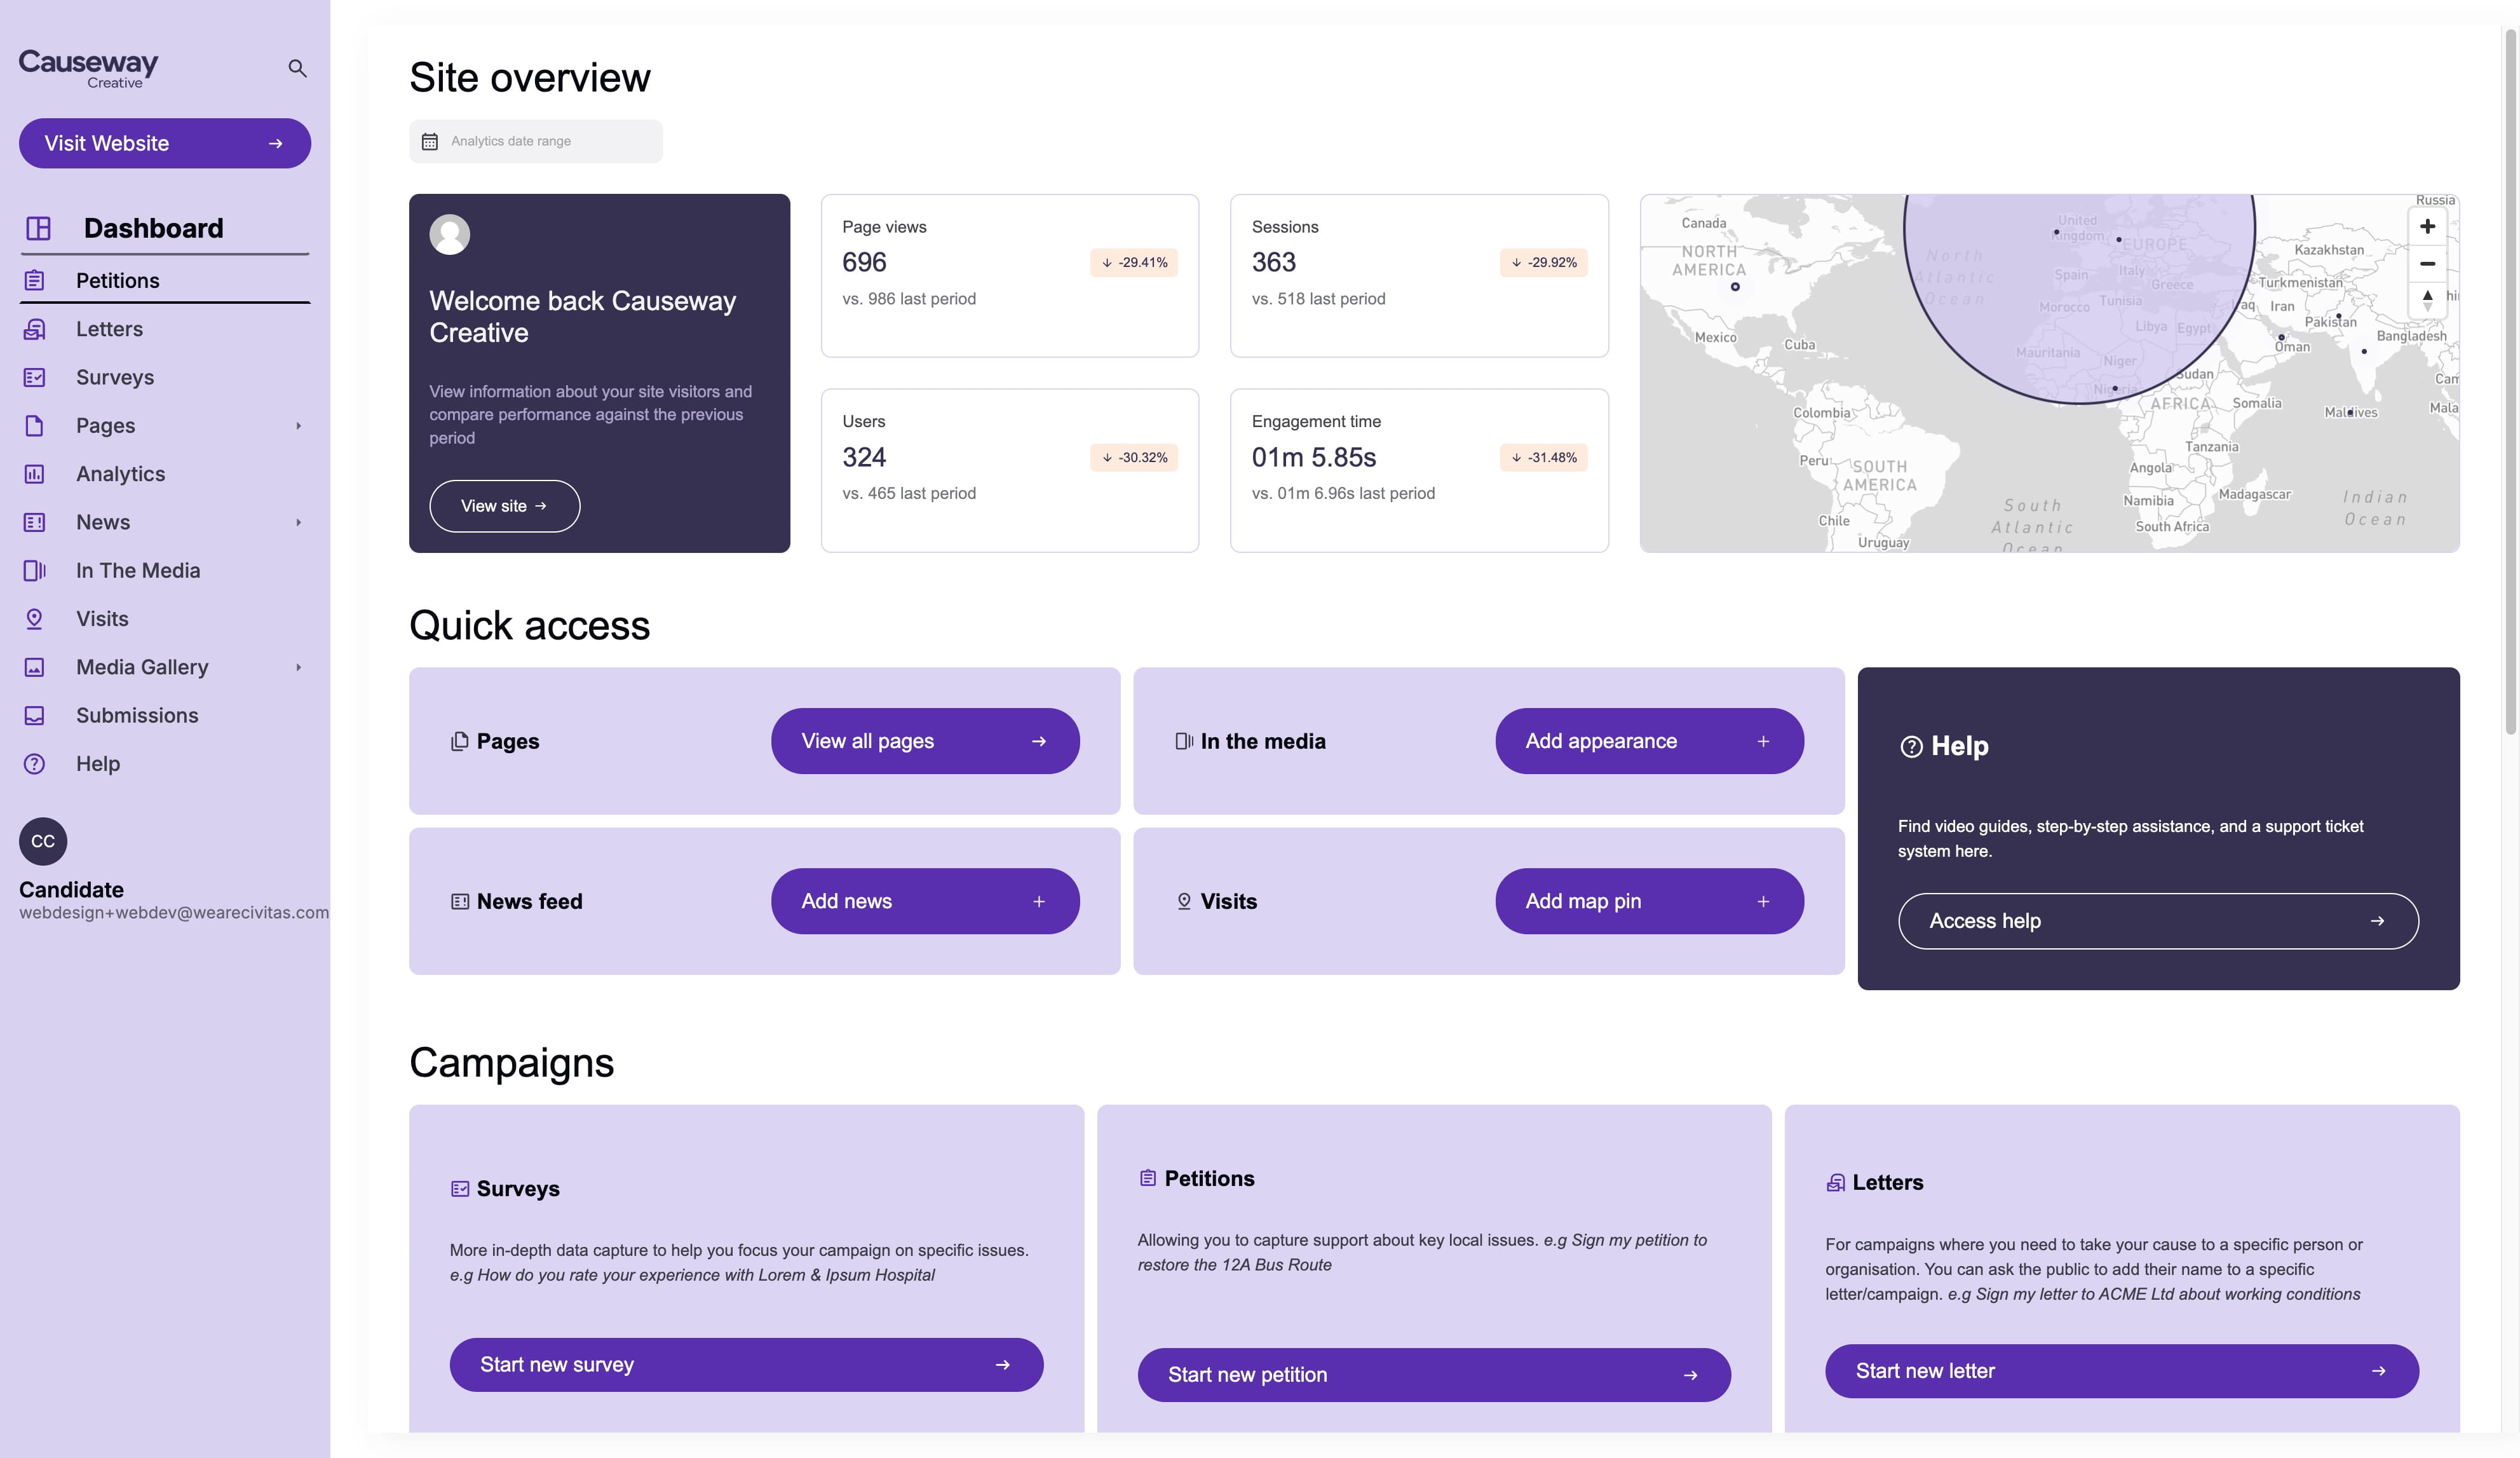Image resolution: width=2520 pixels, height=1458 pixels.
Task: Click the Add appearance button
Action: (x=1649, y=741)
